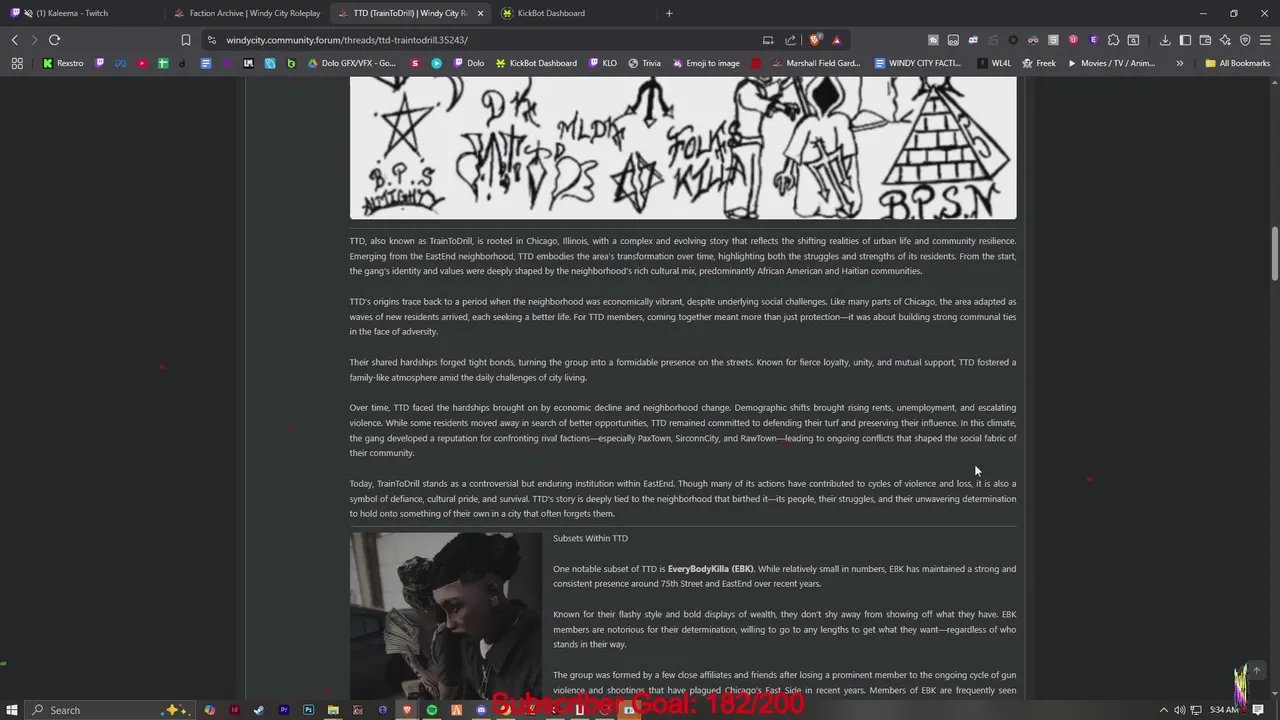Image resolution: width=1280 pixels, height=720 pixels.
Task: Open the browser main menu icon
Action: point(1265,40)
